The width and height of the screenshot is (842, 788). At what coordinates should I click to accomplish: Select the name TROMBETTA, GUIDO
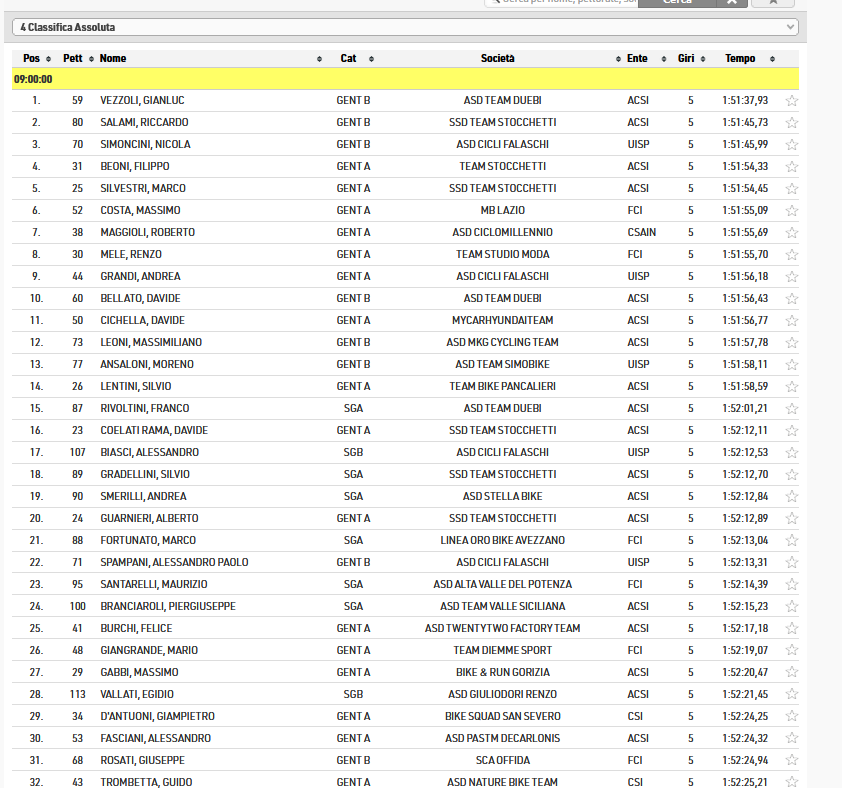coord(146,783)
